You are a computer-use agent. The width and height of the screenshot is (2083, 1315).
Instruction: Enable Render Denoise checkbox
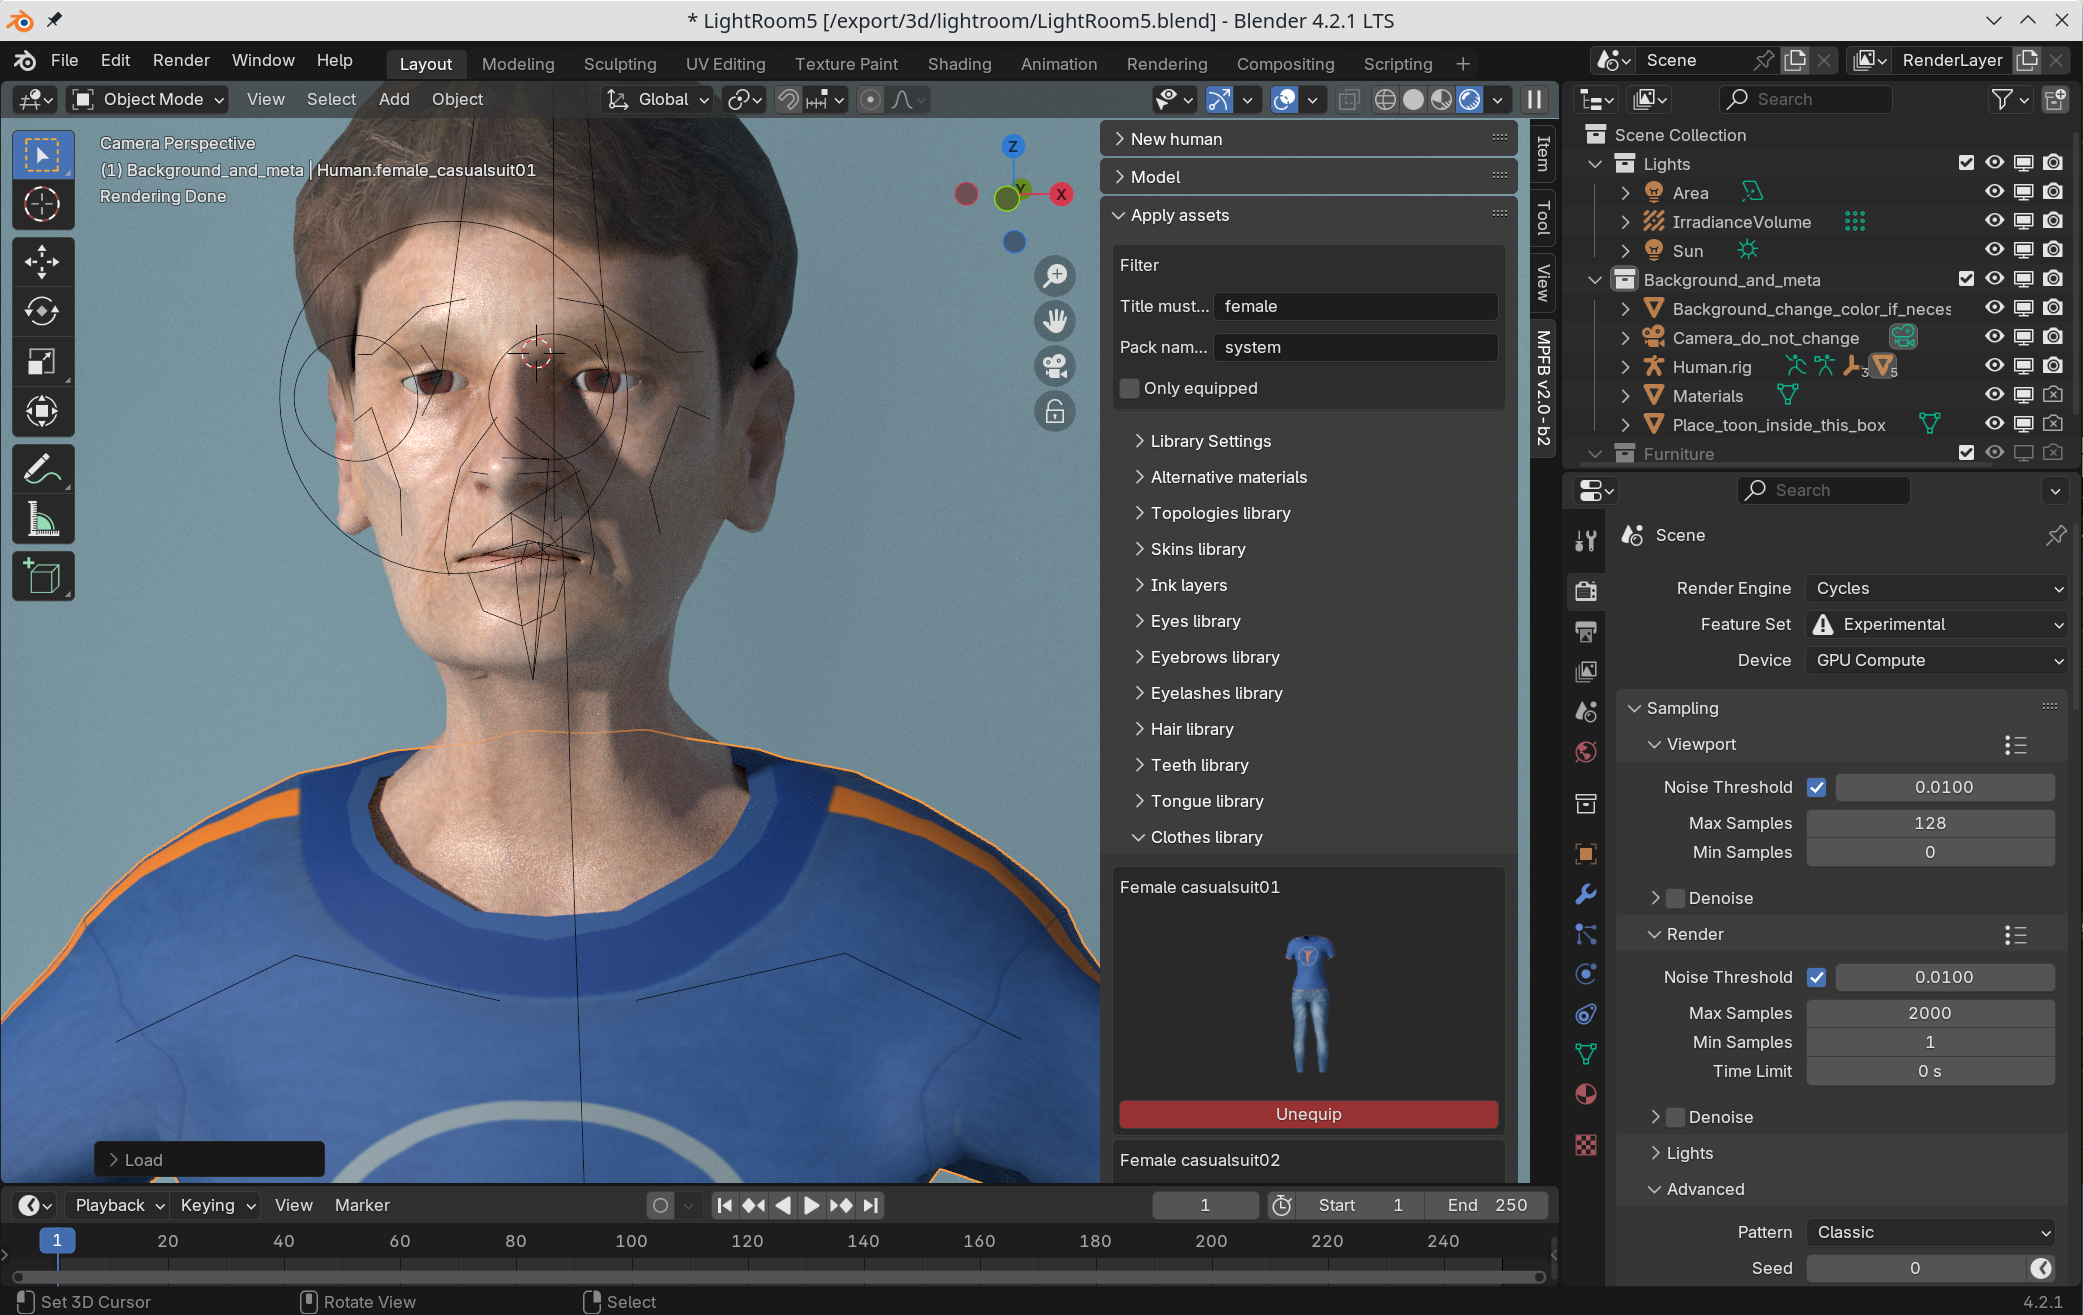tap(1676, 1117)
